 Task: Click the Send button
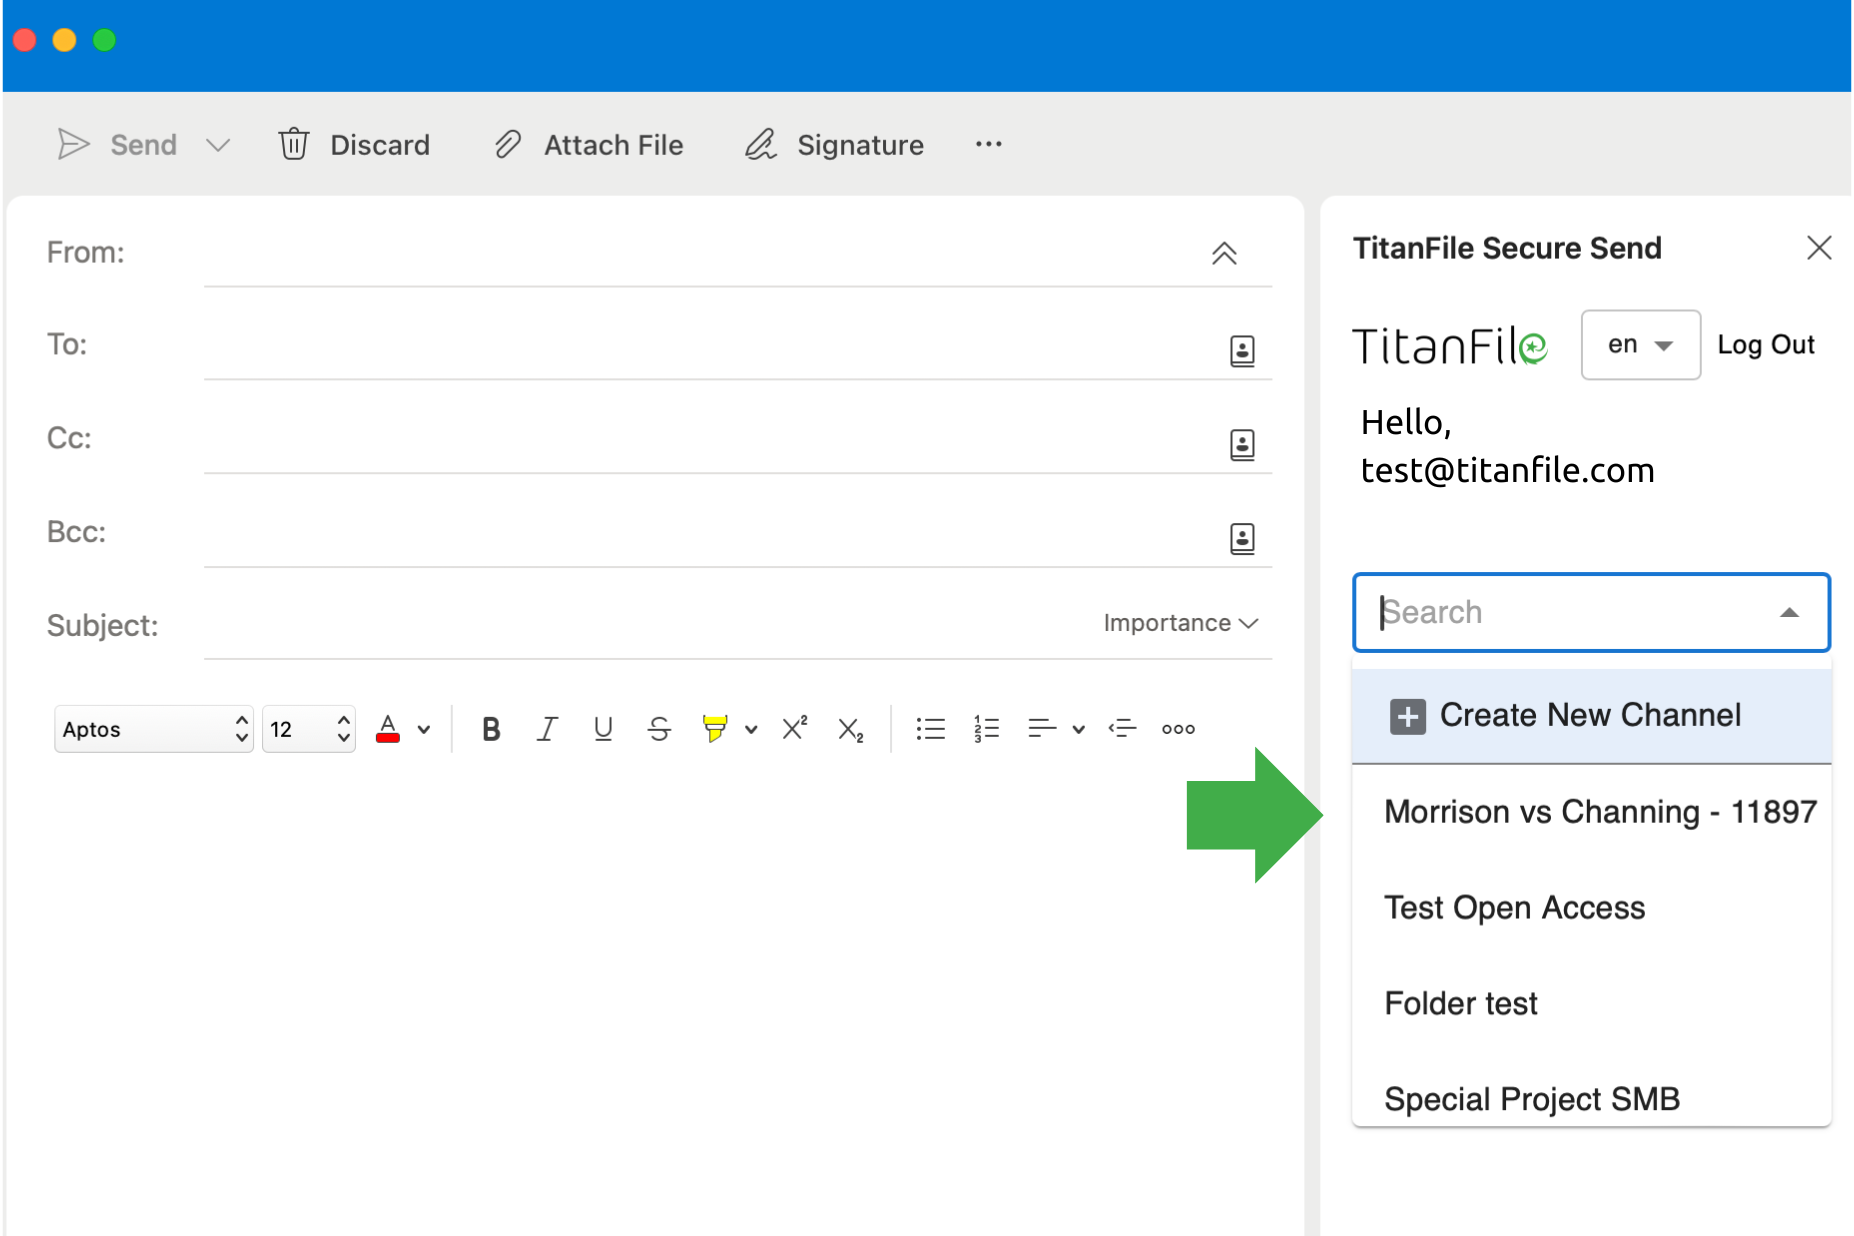(x=117, y=145)
